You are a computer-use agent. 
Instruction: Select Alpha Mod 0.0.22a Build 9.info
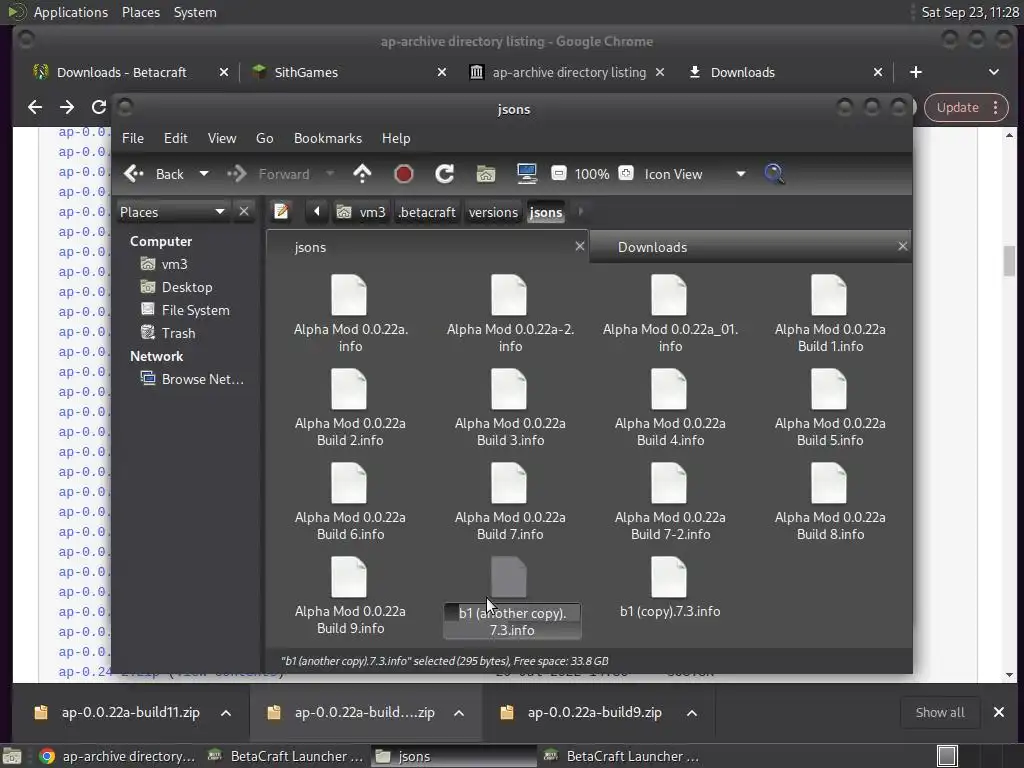(350, 596)
